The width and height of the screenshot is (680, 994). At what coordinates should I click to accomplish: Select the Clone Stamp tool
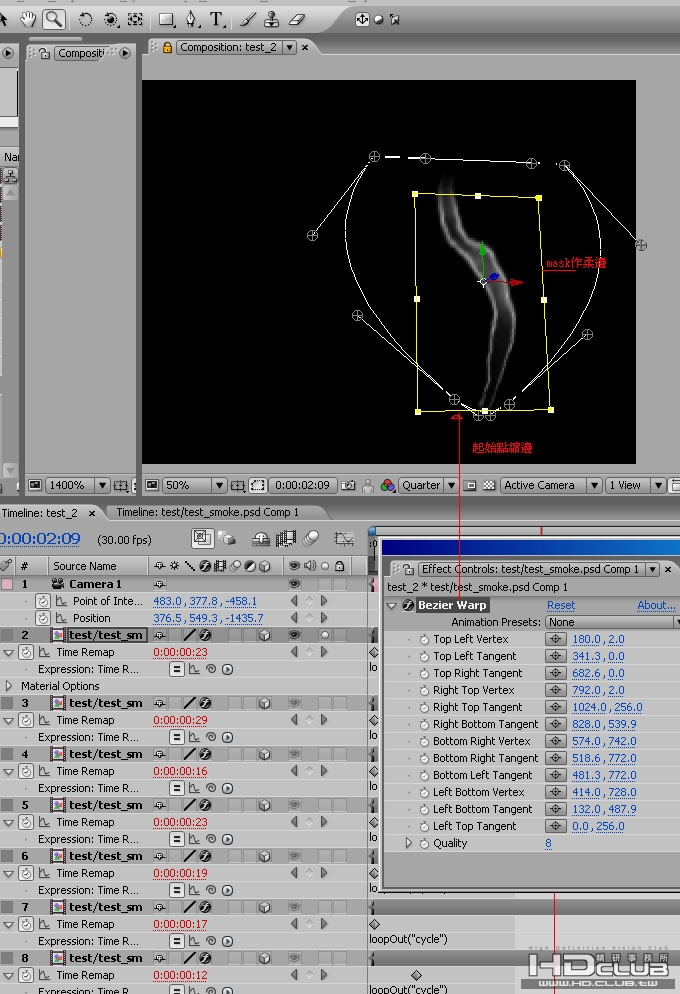[272, 20]
